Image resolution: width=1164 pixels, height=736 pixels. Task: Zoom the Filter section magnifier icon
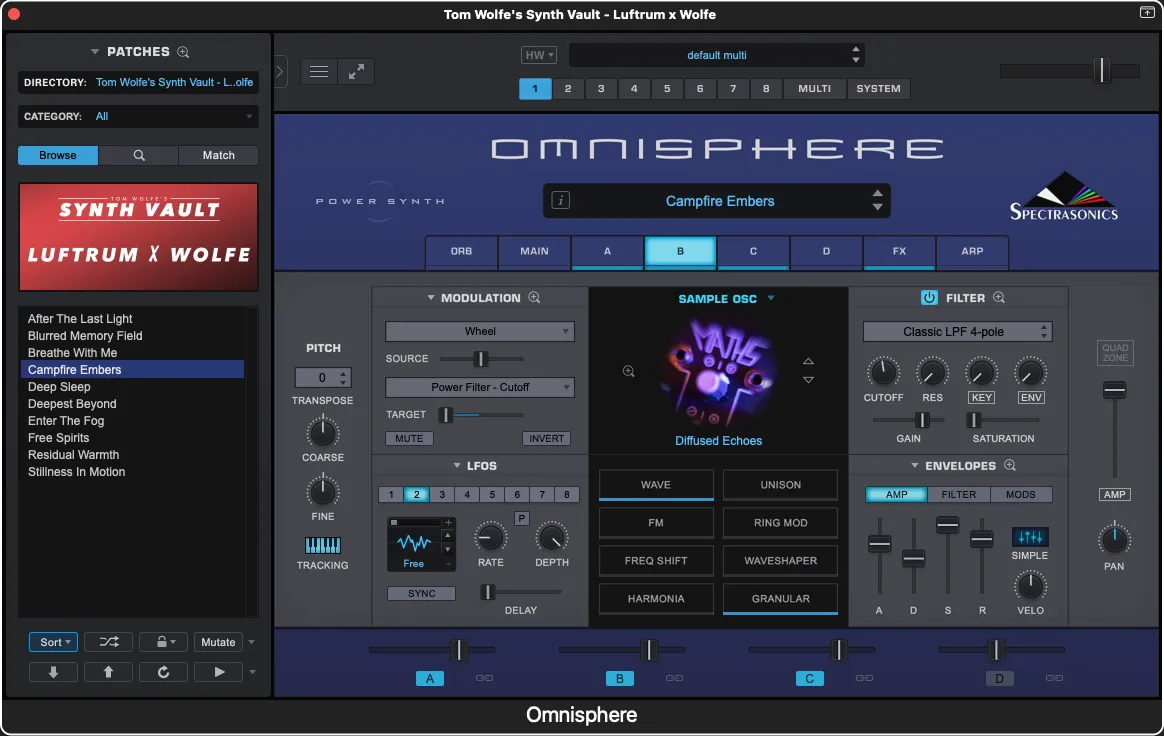tap(999, 297)
